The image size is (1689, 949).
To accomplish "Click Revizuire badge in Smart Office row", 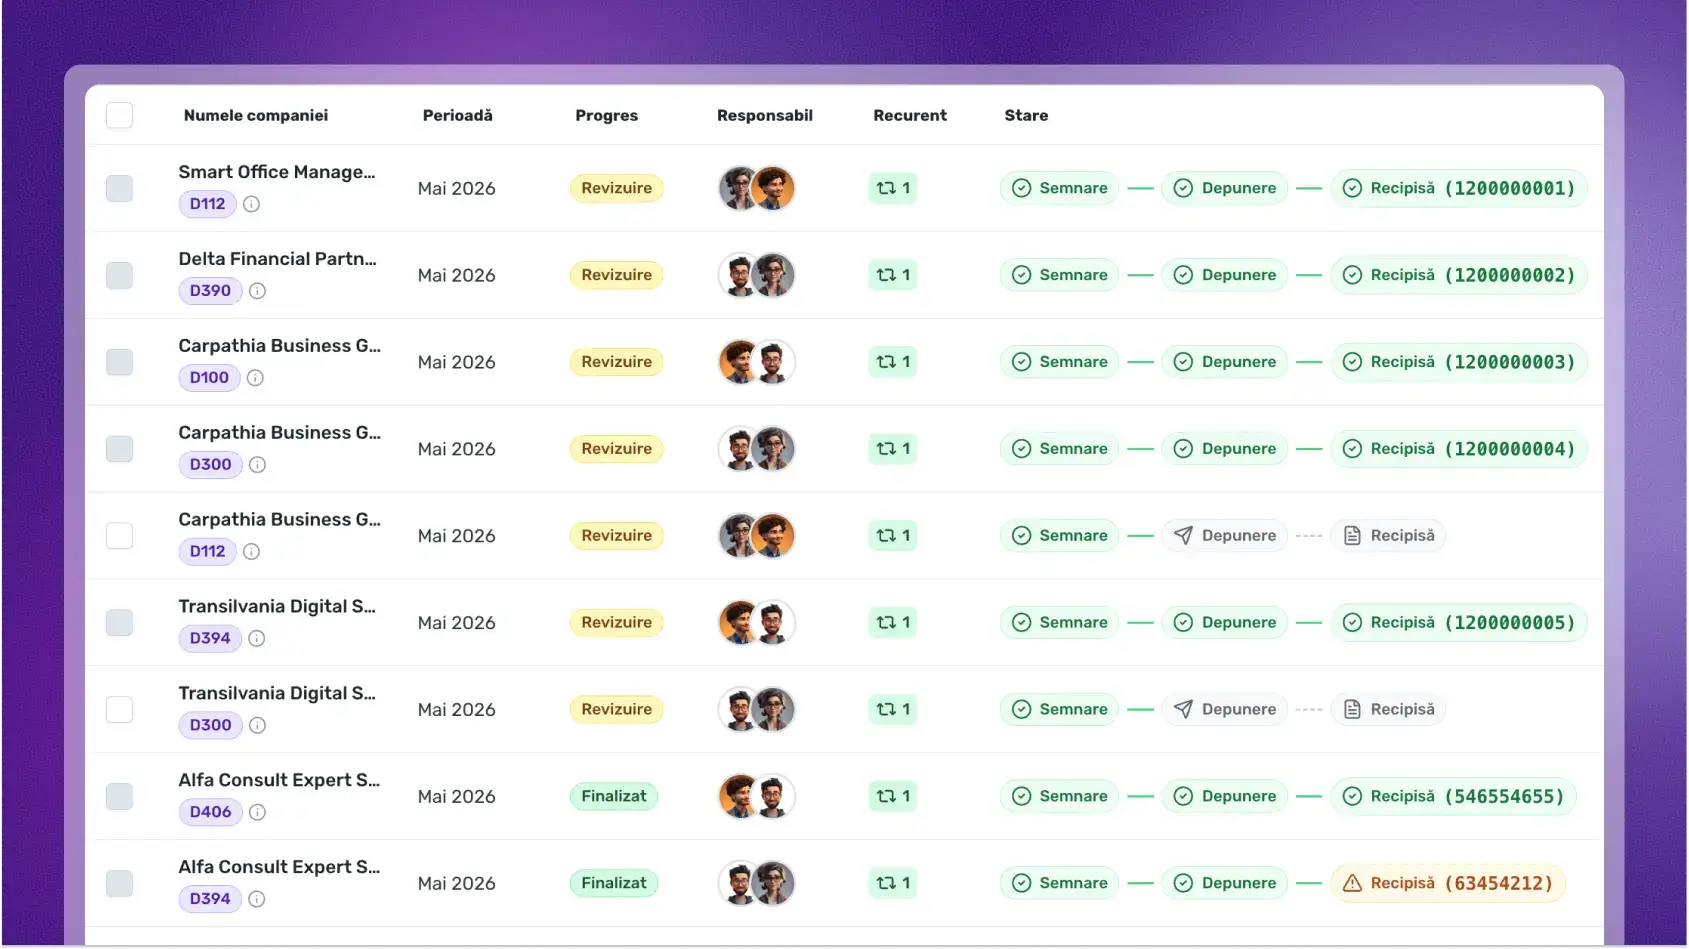I will [x=617, y=188].
